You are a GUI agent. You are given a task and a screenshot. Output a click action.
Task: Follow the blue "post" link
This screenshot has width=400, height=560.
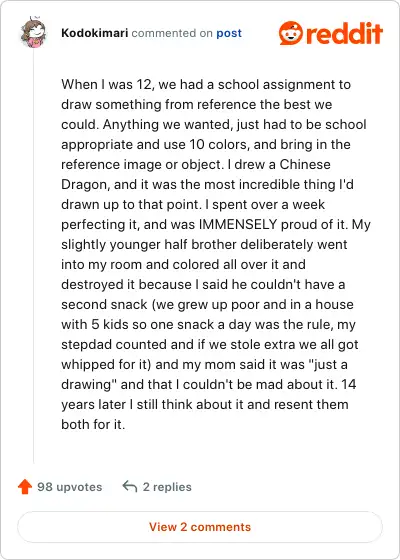(229, 34)
